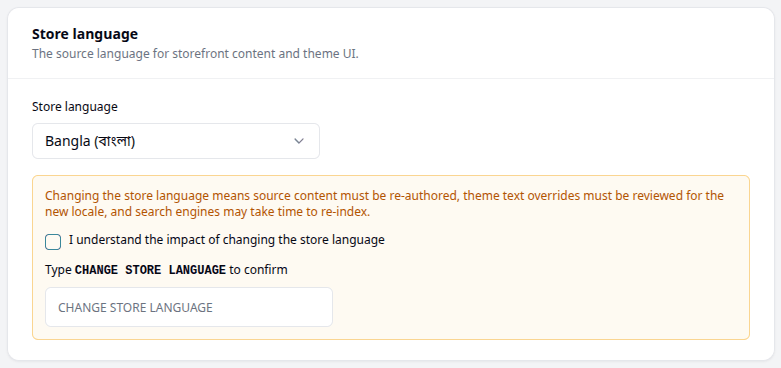Click the "Store language" field label
This screenshot has height=368, width=781.
click(75, 107)
